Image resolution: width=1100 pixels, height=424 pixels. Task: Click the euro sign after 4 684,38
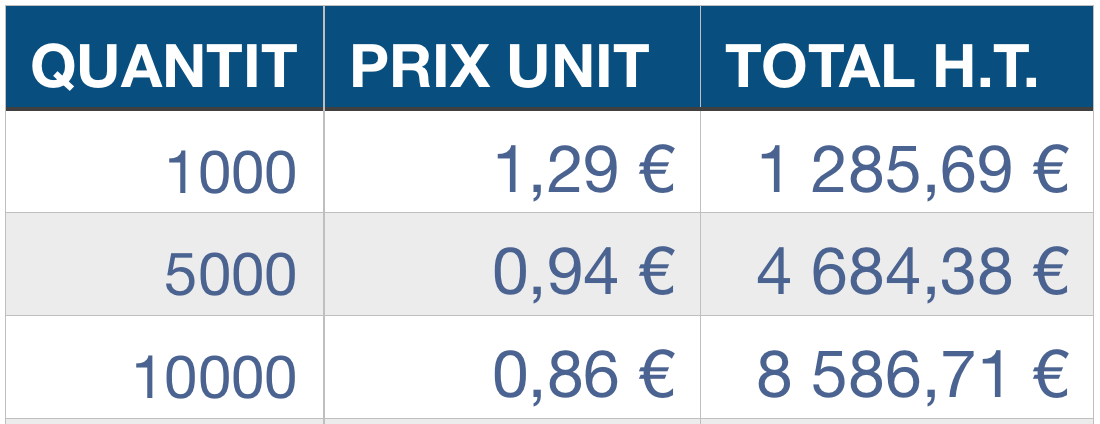pos(1052,272)
